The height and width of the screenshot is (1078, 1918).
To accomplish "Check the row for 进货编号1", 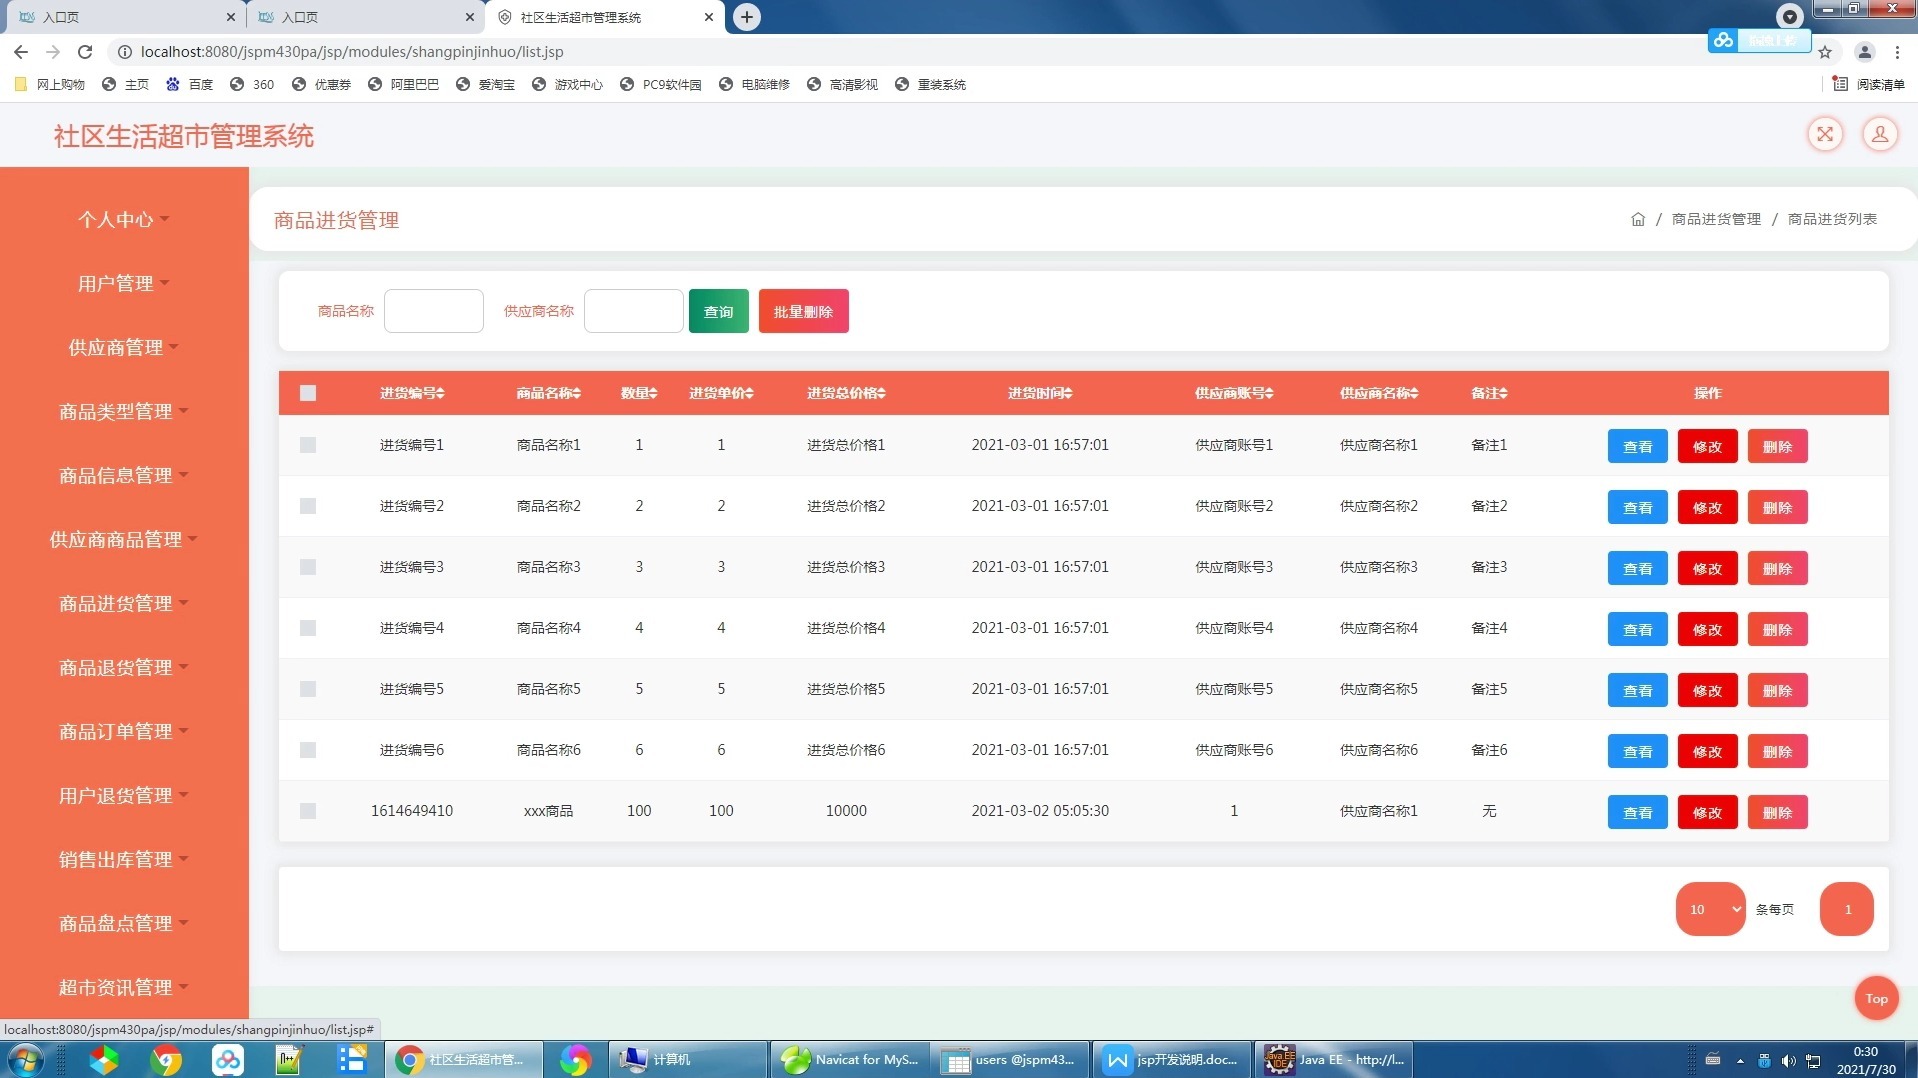I will (308, 445).
